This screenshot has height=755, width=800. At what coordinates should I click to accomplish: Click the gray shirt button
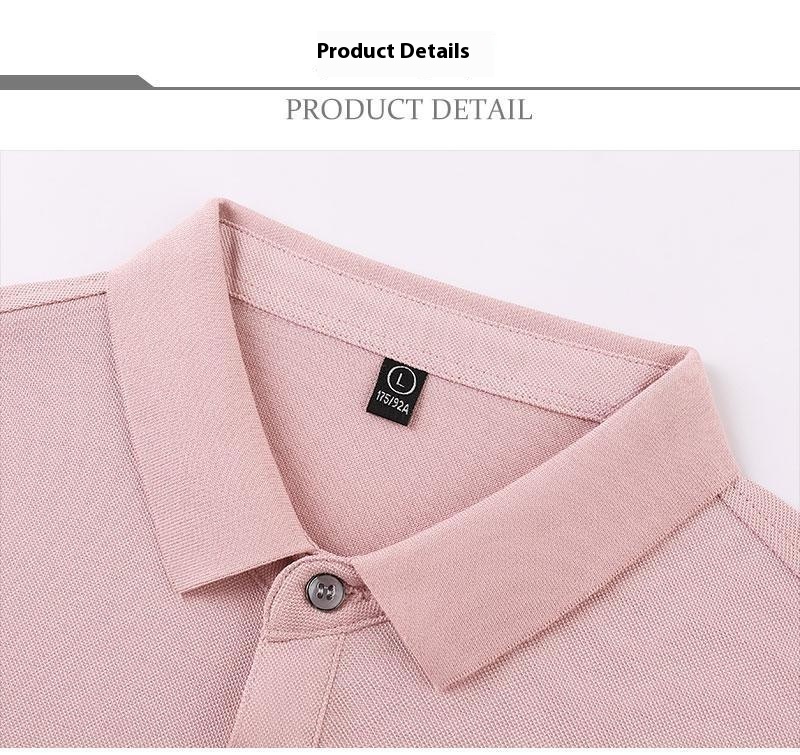pyautogui.click(x=323, y=591)
